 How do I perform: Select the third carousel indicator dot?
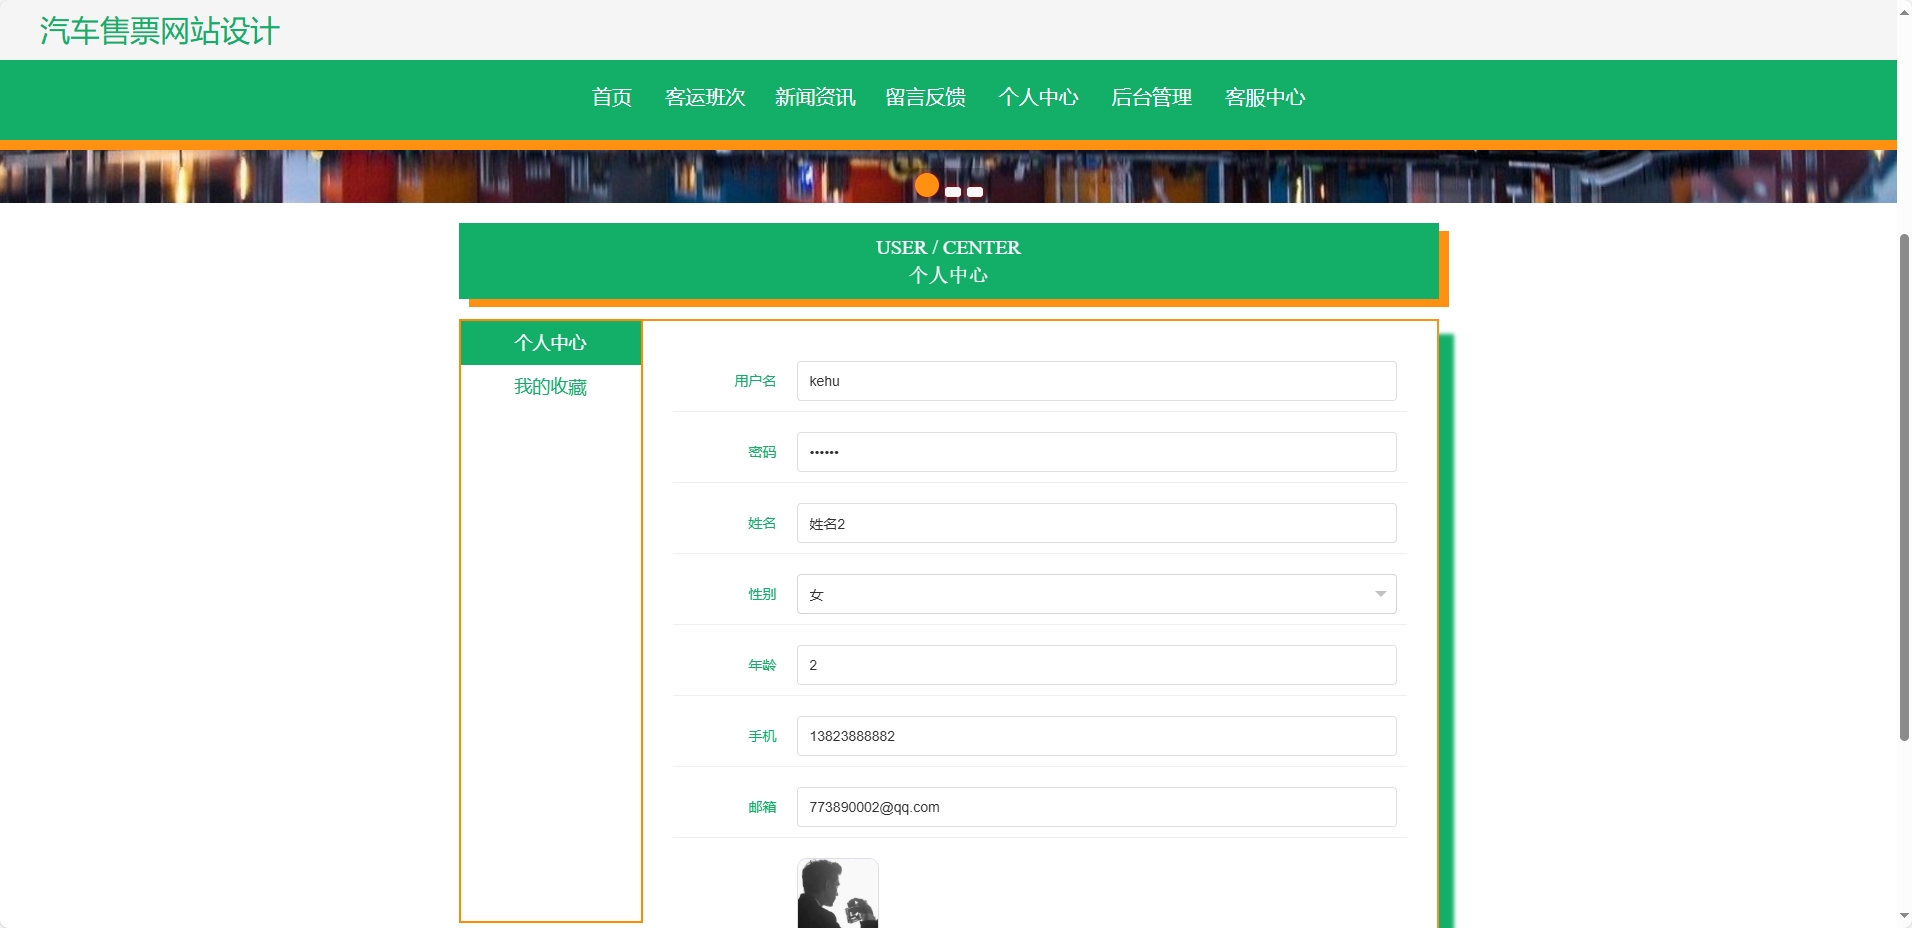[975, 191]
